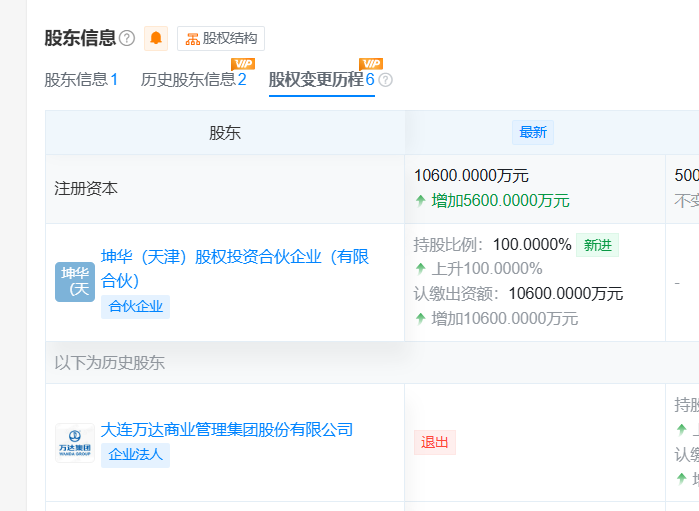Click the 坤华 company logo thumbnail
Screen dimensions: 699x511
pos(75,282)
